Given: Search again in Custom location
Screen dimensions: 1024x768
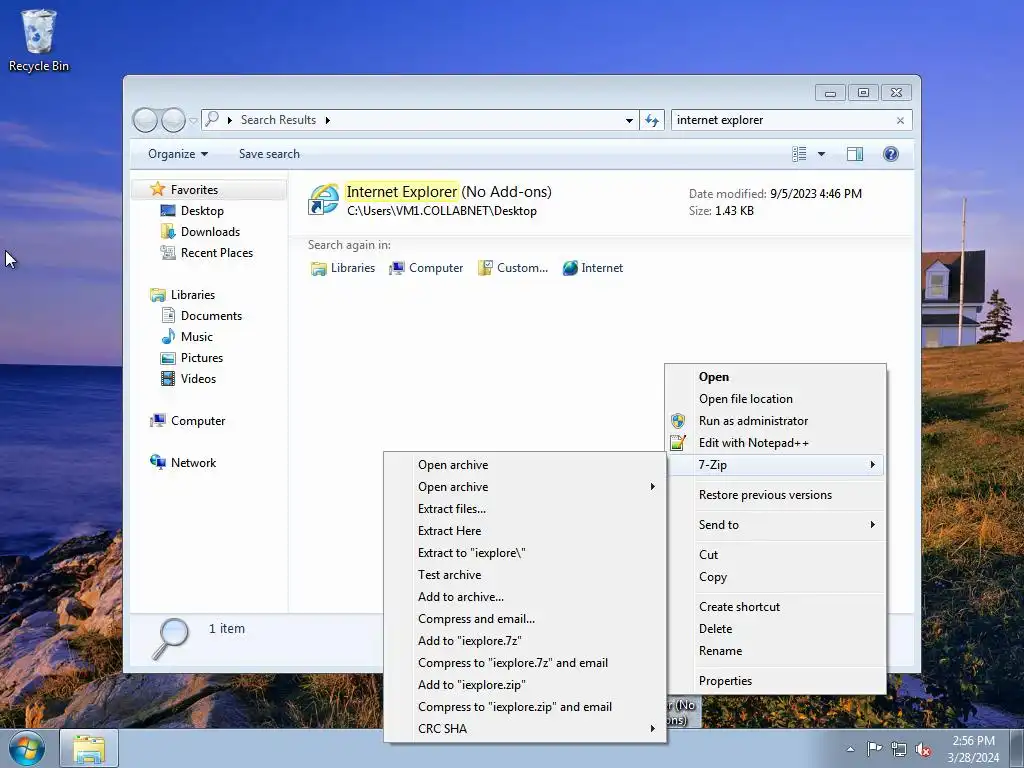Looking at the screenshot, I should coord(513,268).
